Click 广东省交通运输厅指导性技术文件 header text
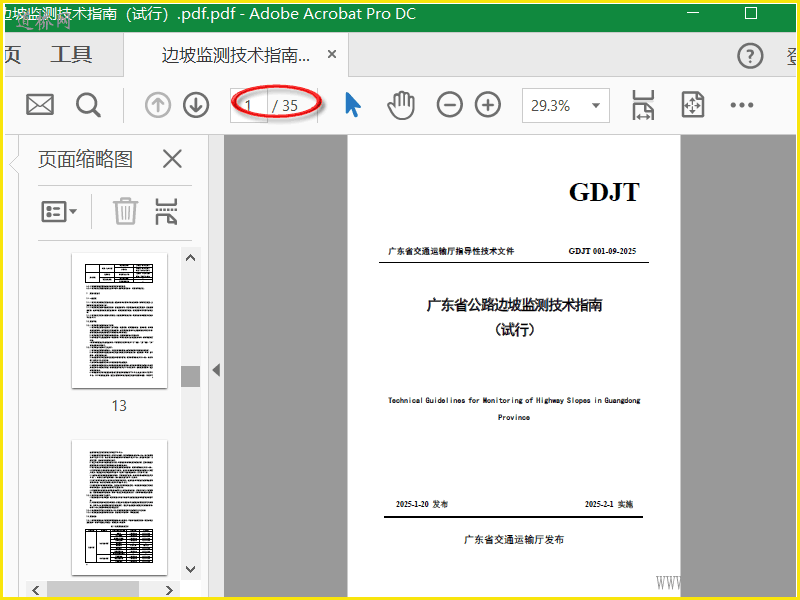Image resolution: width=800 pixels, height=600 pixels. [451, 251]
